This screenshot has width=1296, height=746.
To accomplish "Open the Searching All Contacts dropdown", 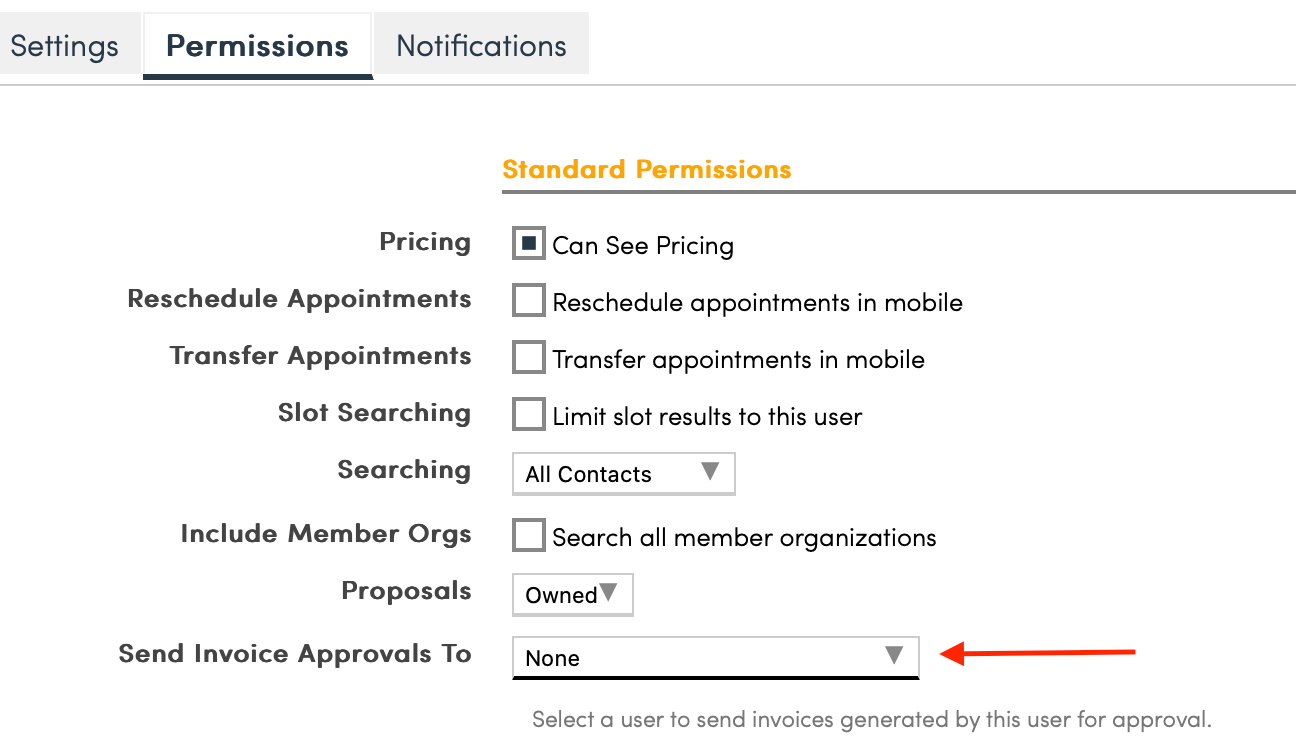I will [x=622, y=474].
